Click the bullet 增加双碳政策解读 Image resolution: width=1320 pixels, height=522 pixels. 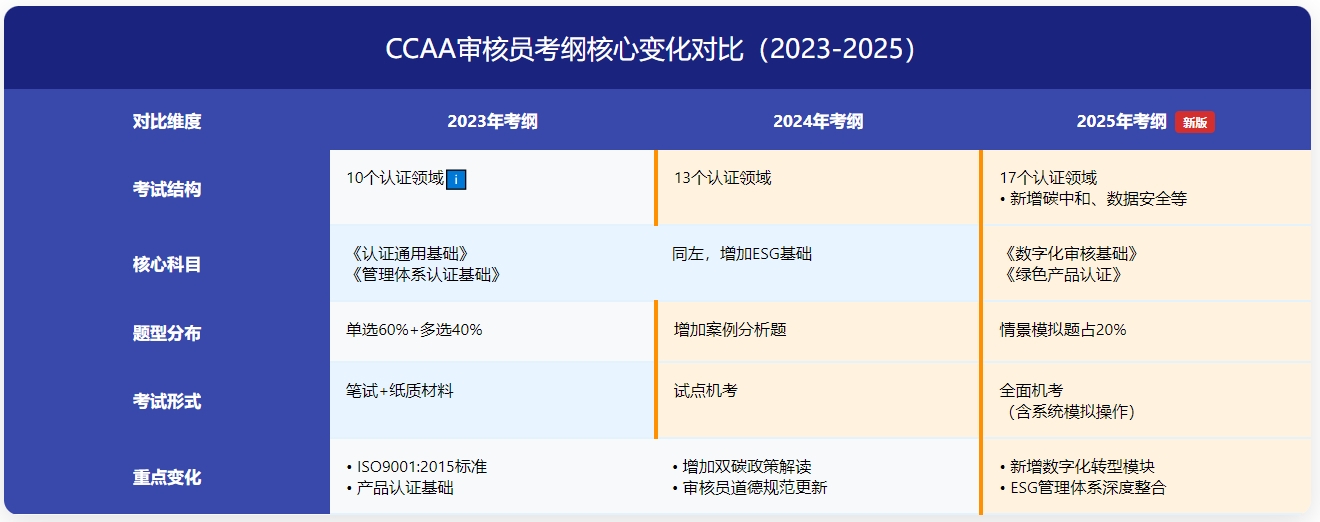tap(743, 467)
